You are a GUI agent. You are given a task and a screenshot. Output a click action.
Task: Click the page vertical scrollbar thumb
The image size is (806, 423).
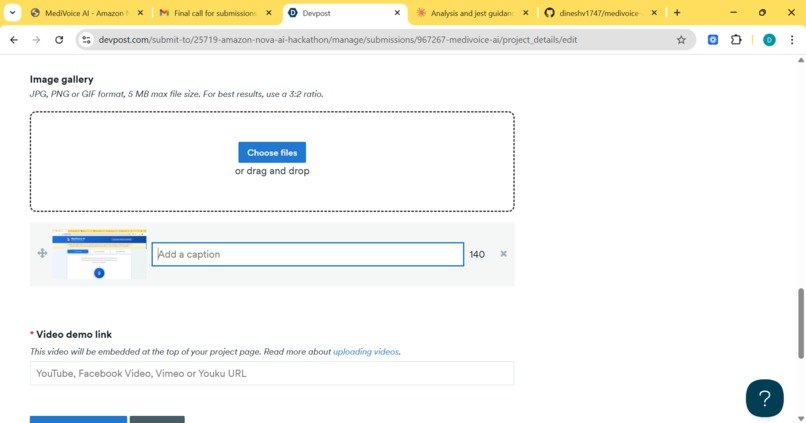tap(800, 323)
